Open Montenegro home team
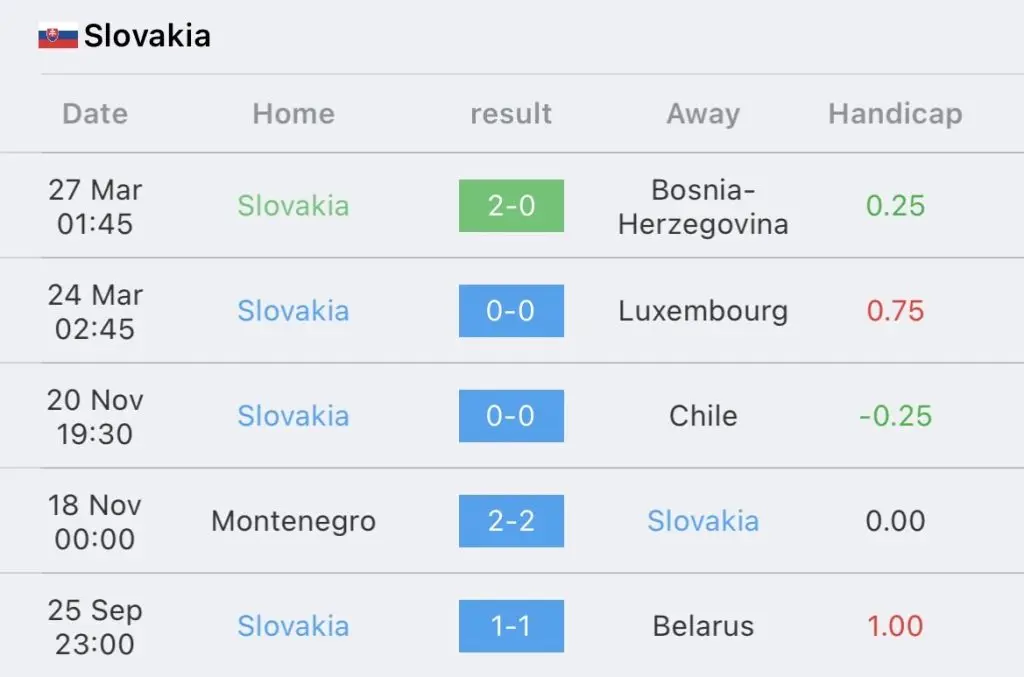Viewport: 1024px width, 677px height. click(x=294, y=522)
